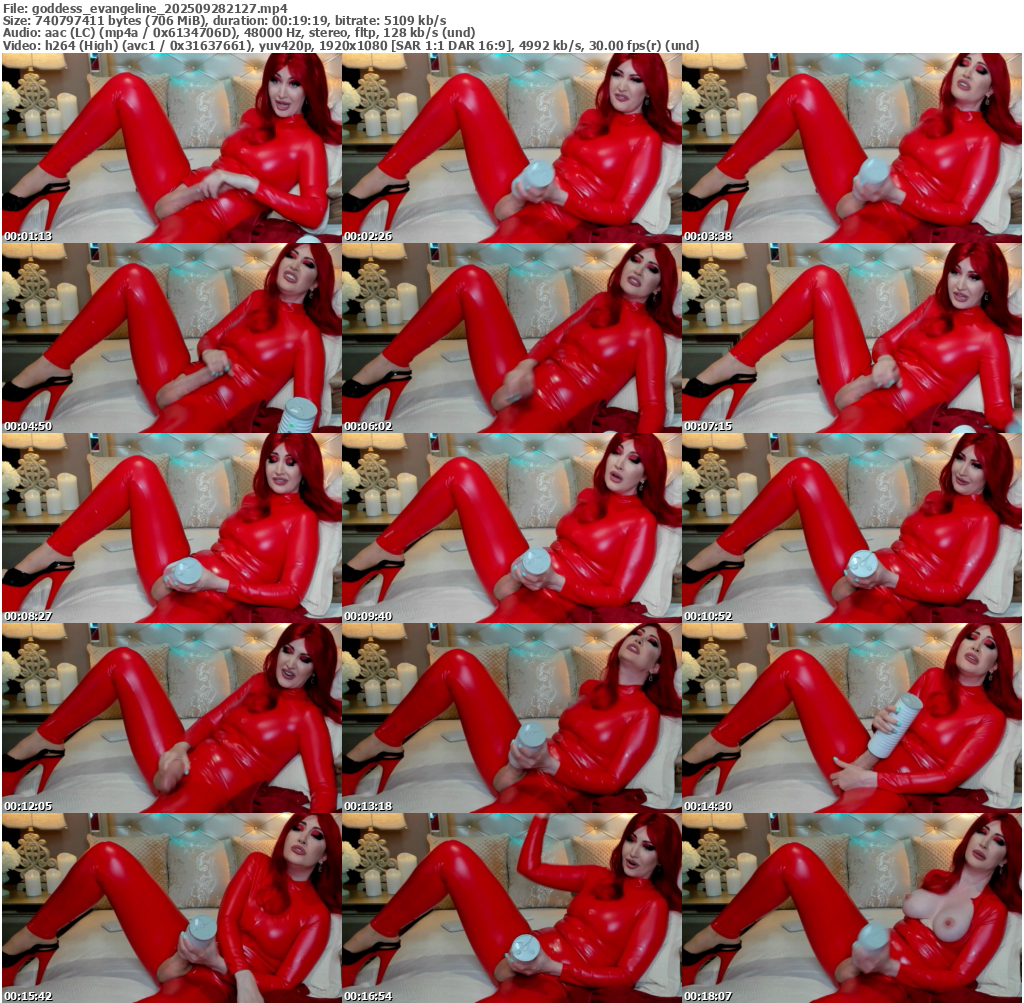Screen dimensions: 1024x1003
Task: Click the Video h264 codec info line
Action: coord(350,45)
